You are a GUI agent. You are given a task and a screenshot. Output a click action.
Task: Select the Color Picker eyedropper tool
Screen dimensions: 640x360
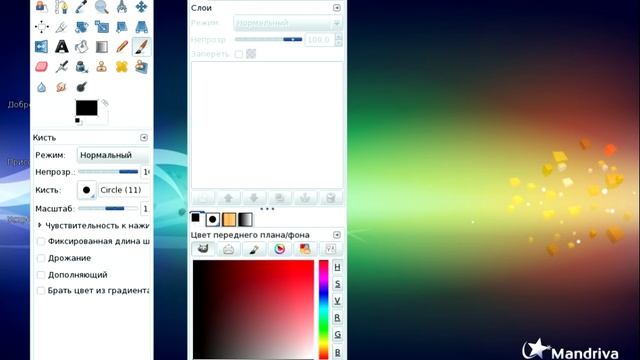81,7
